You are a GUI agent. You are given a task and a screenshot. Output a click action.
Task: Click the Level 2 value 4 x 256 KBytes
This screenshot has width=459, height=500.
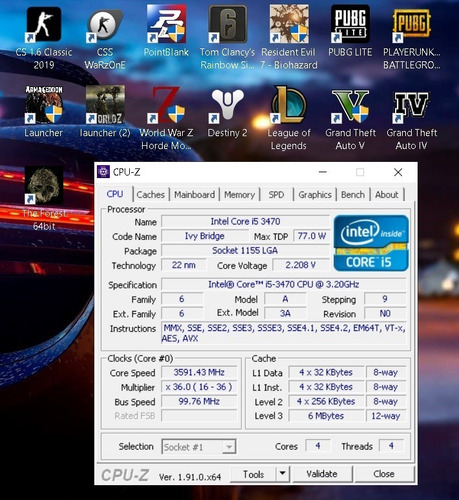[326, 401]
